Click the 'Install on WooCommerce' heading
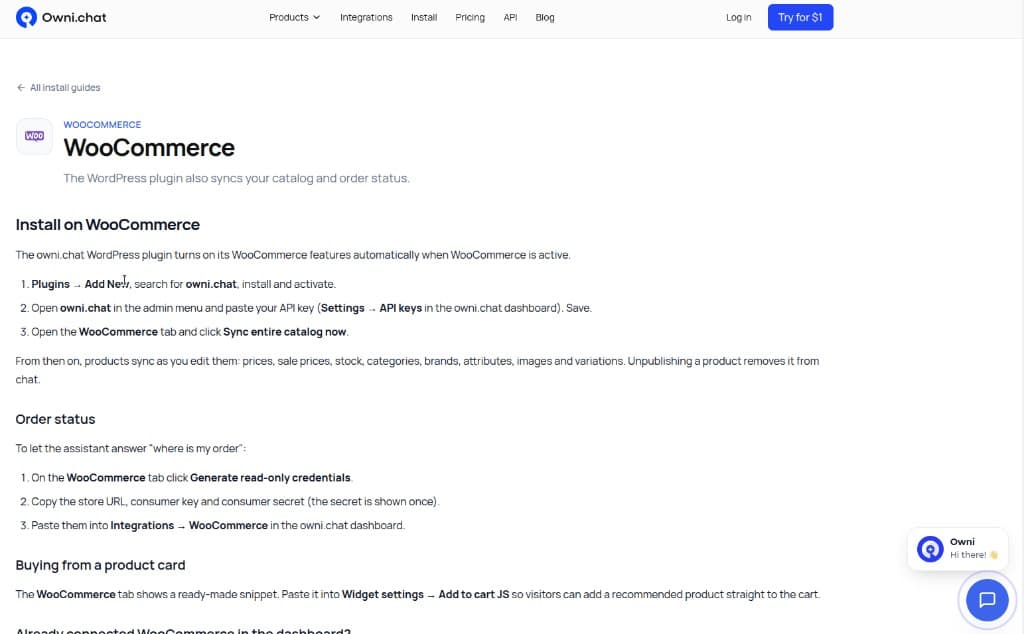This screenshot has height=634, width=1024. (108, 225)
